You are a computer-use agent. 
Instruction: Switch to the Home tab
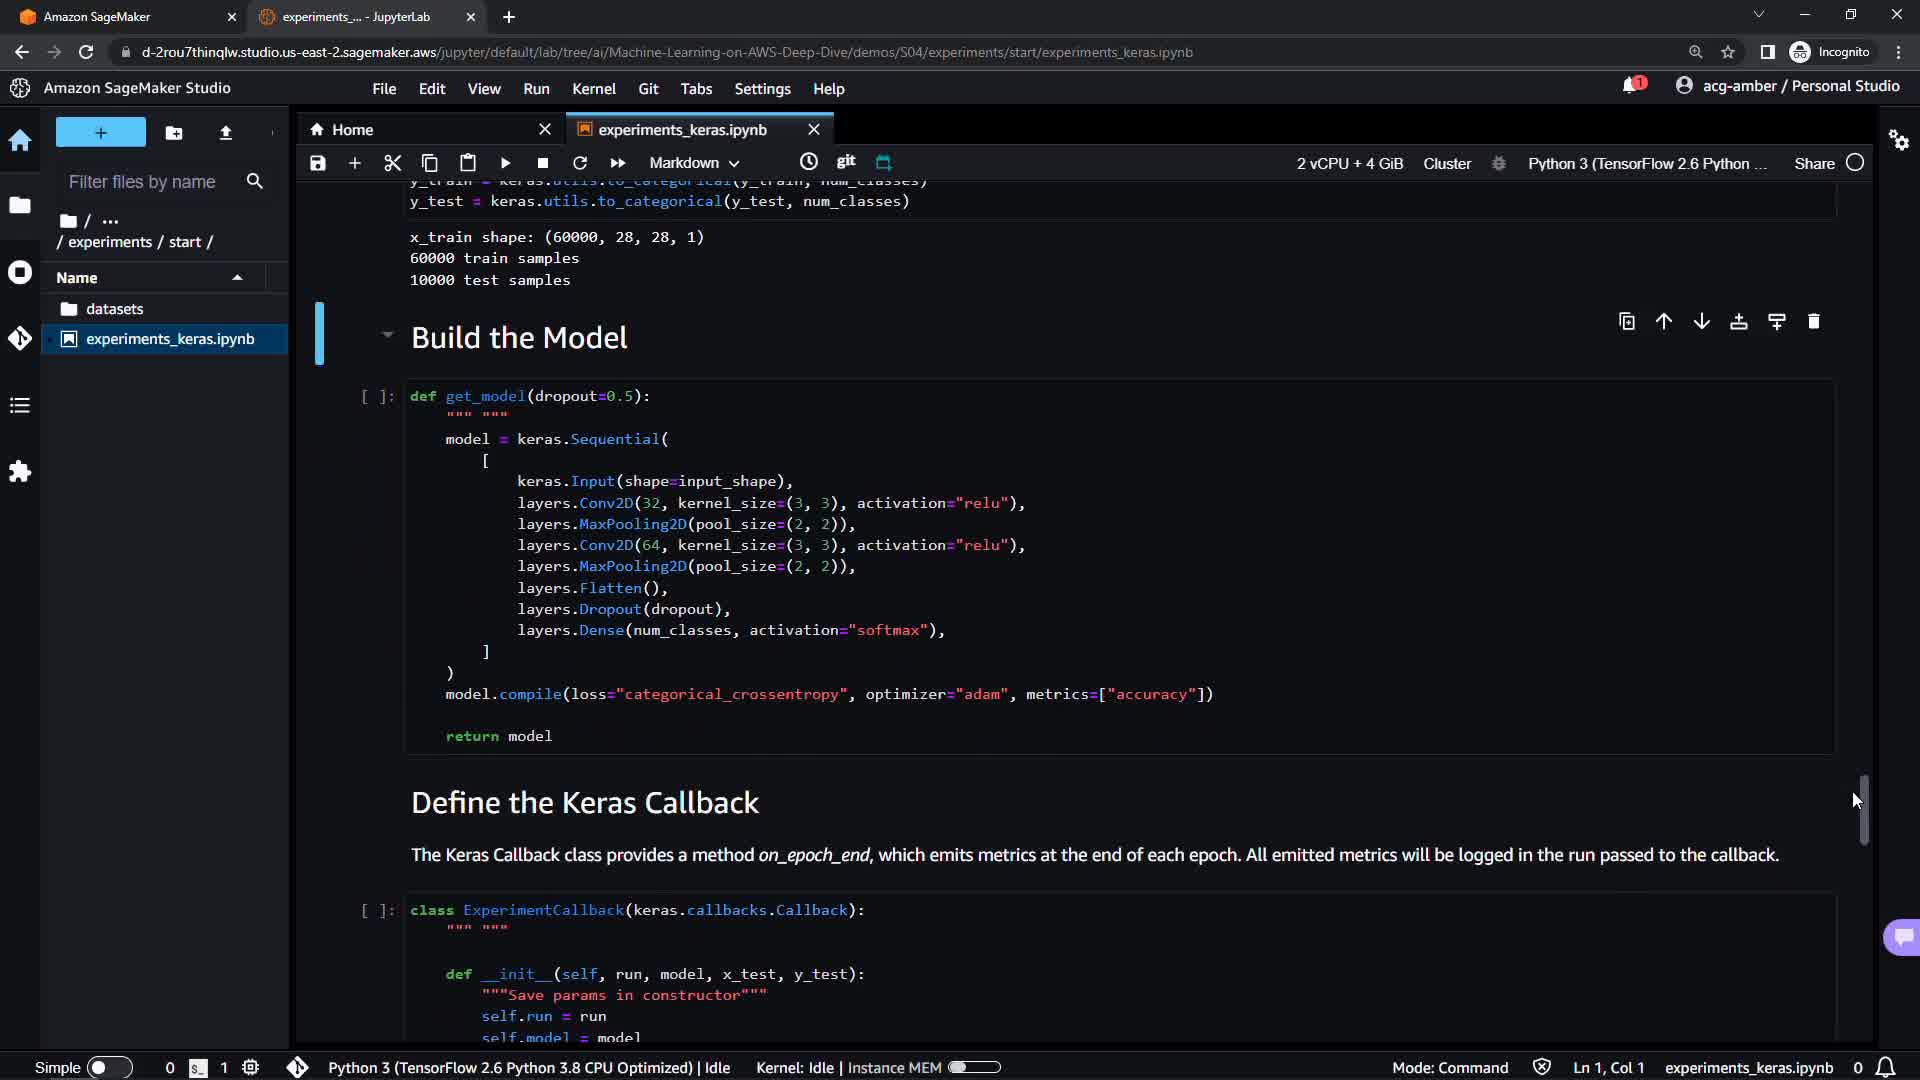352,130
